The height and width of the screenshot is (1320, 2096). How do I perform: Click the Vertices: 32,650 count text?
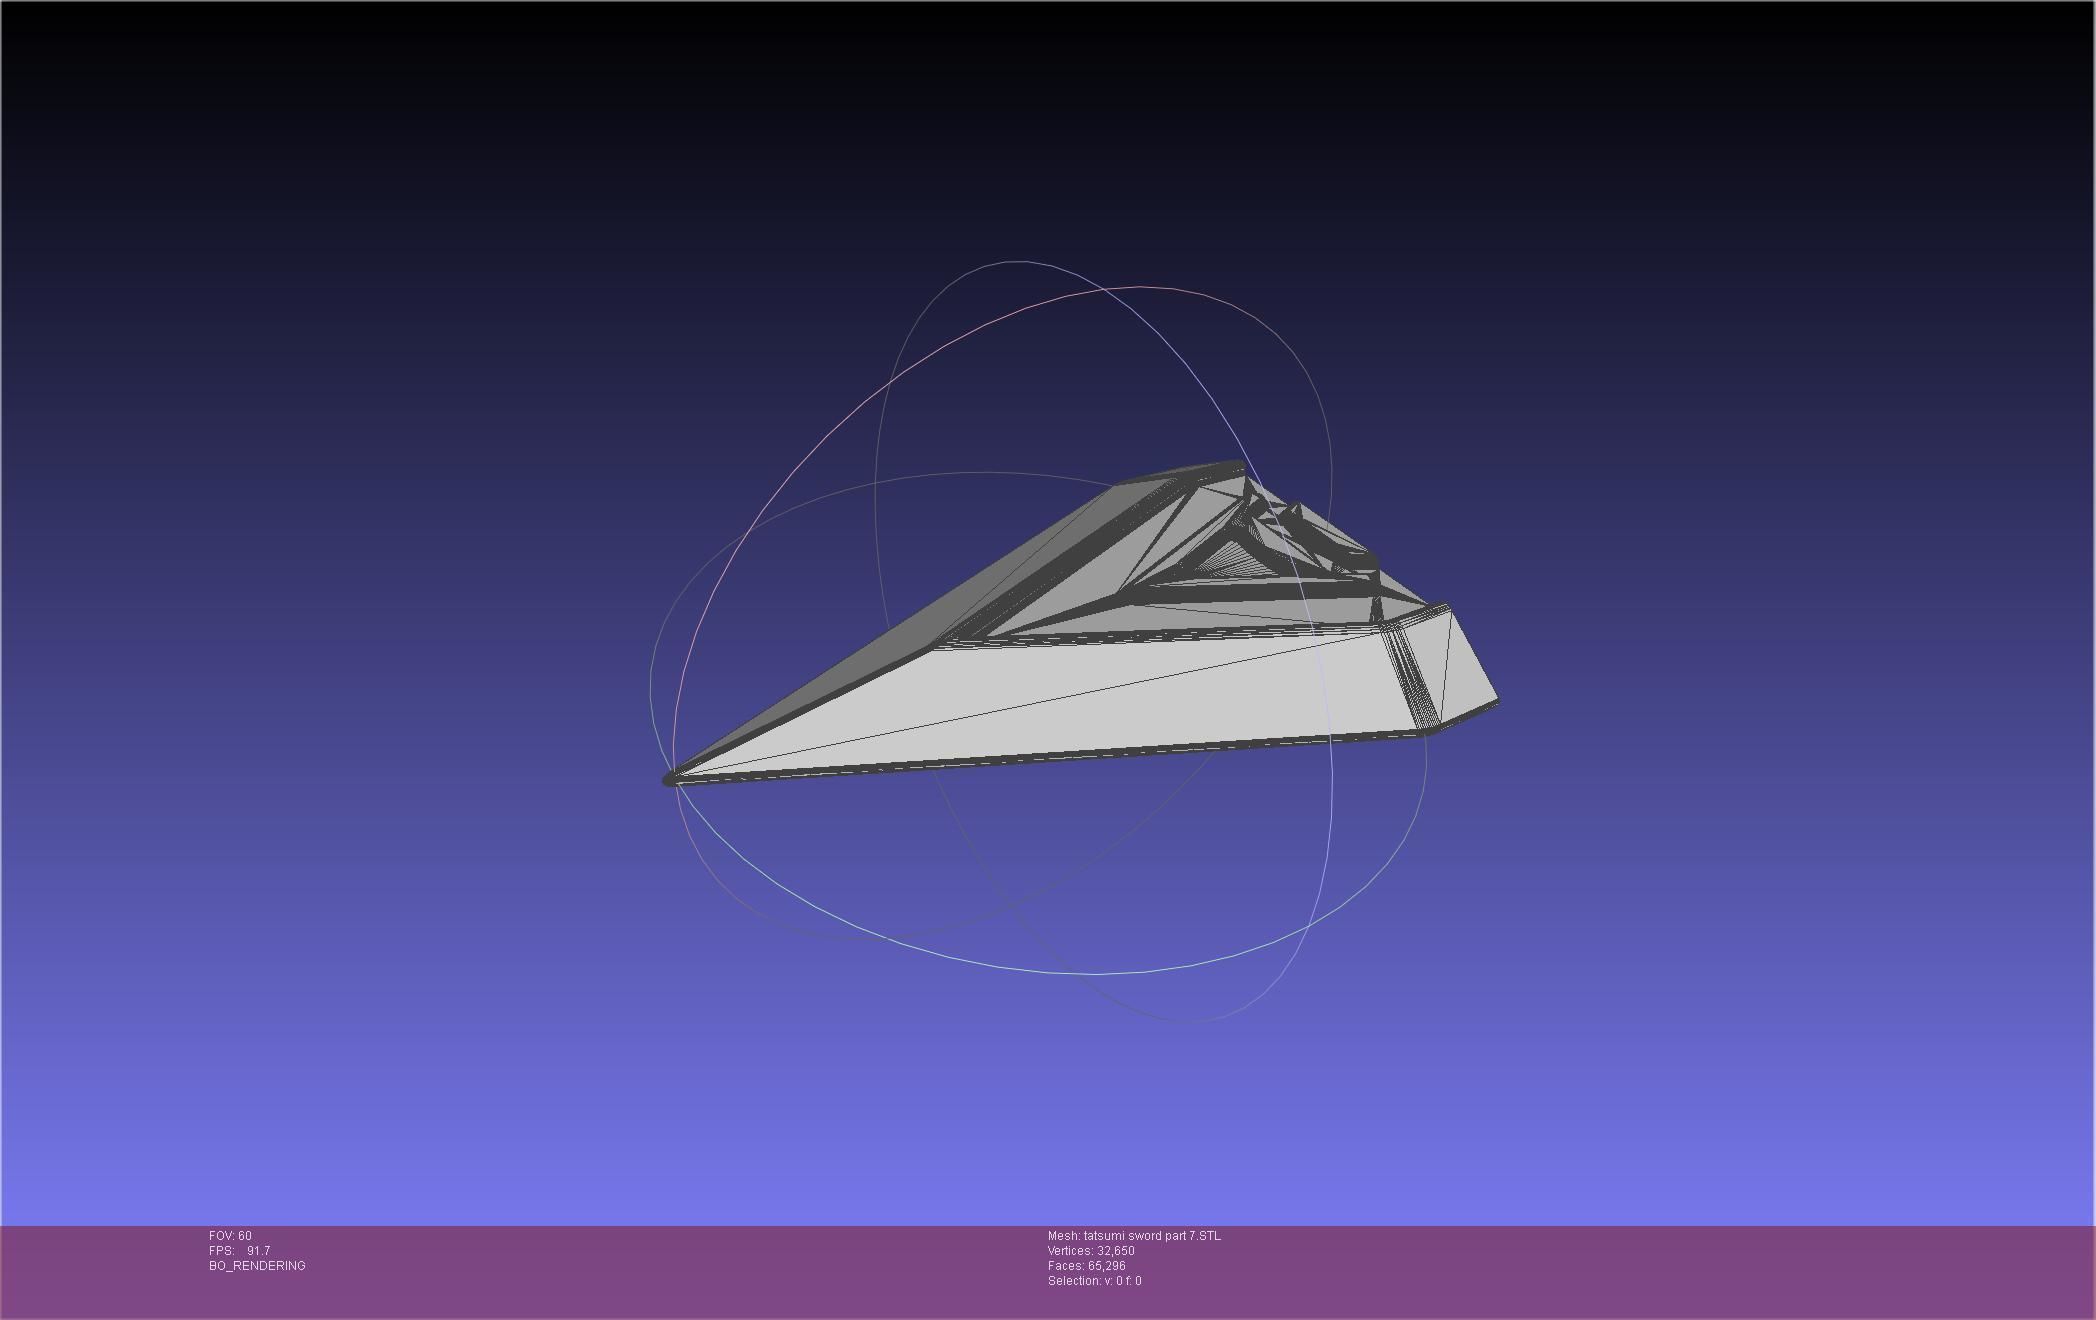[x=1091, y=1251]
